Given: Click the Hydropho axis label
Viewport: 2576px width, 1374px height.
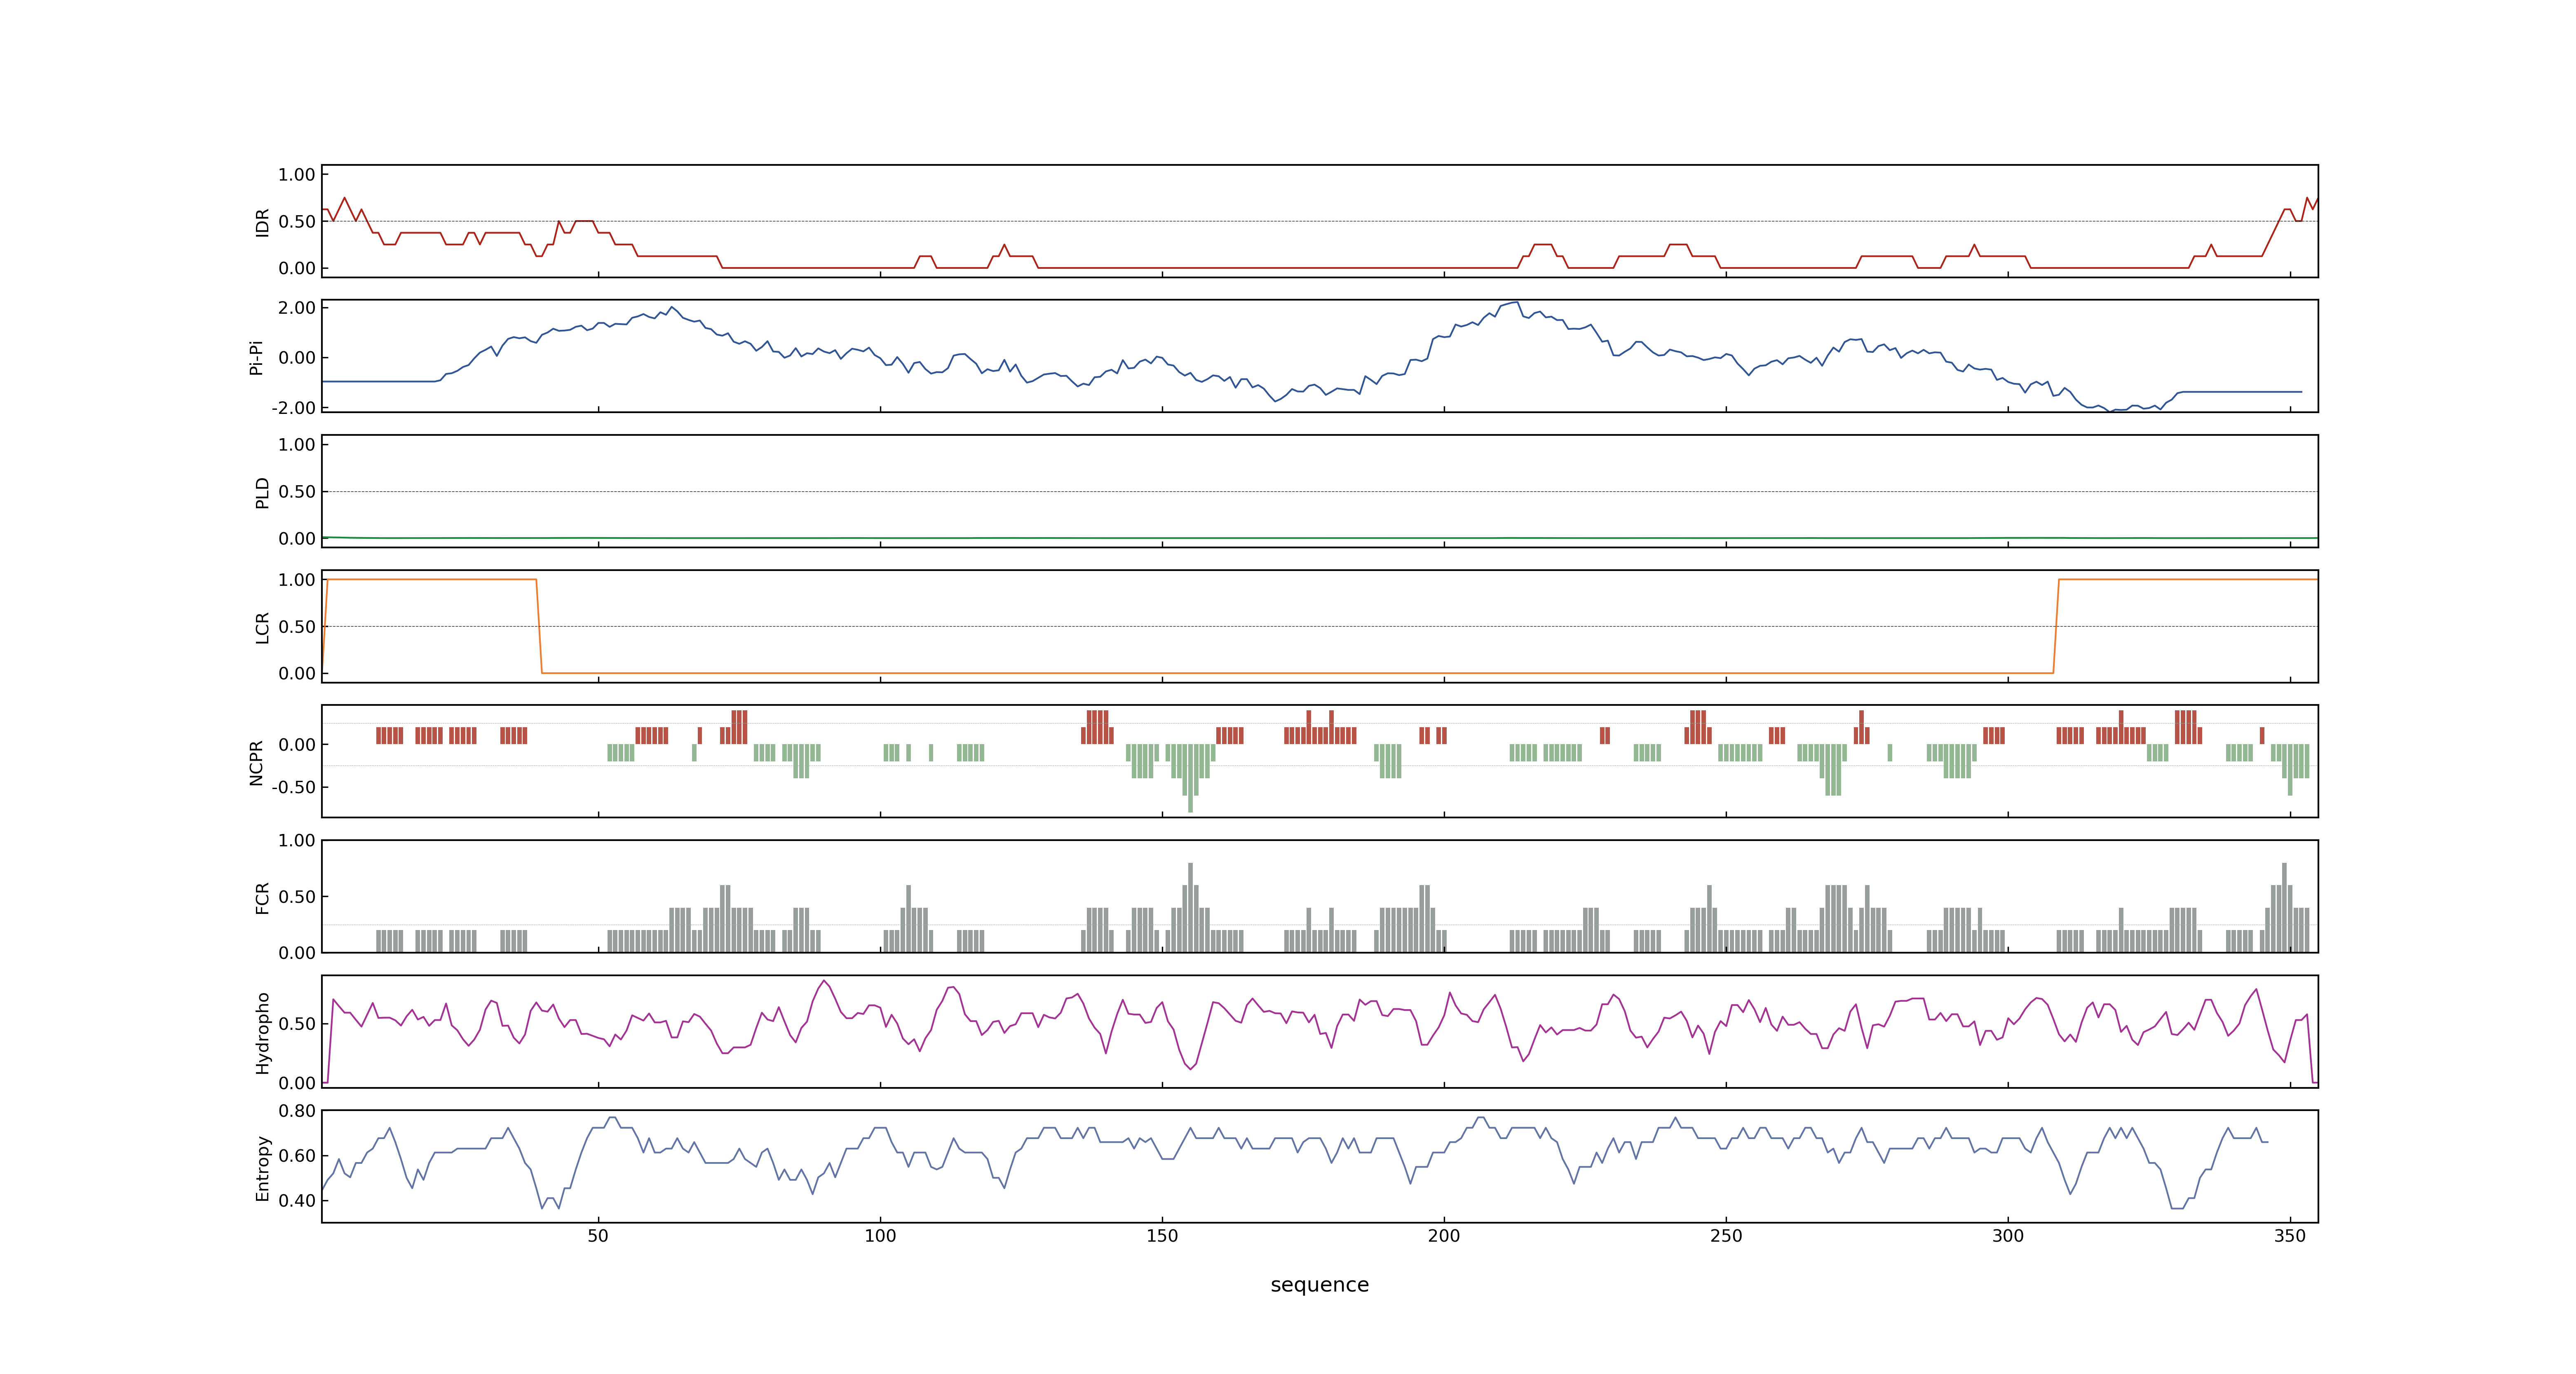Looking at the screenshot, I should [x=262, y=1033].
